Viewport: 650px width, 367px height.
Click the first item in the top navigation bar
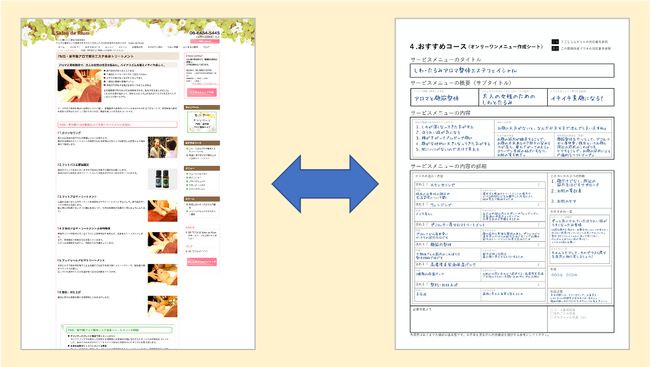[x=61, y=47]
